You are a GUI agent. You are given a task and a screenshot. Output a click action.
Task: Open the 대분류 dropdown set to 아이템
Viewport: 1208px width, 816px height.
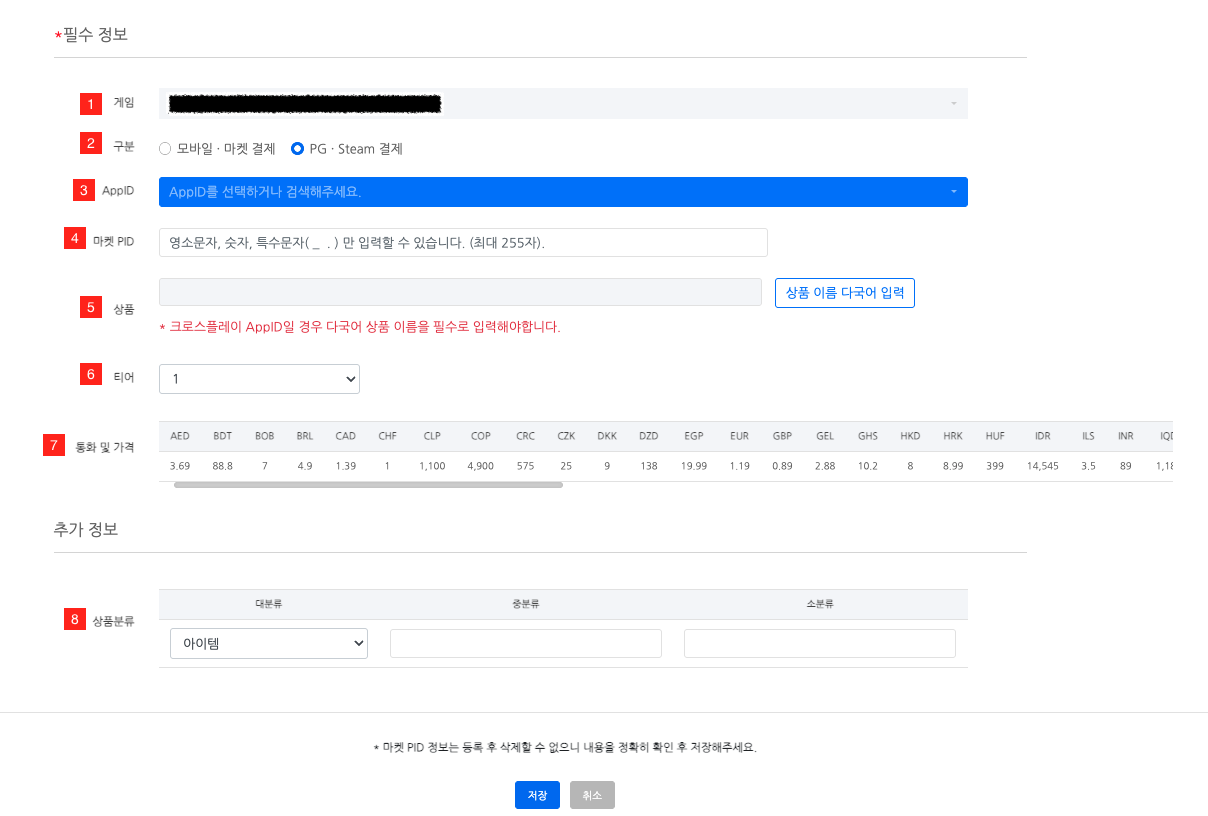(269, 644)
